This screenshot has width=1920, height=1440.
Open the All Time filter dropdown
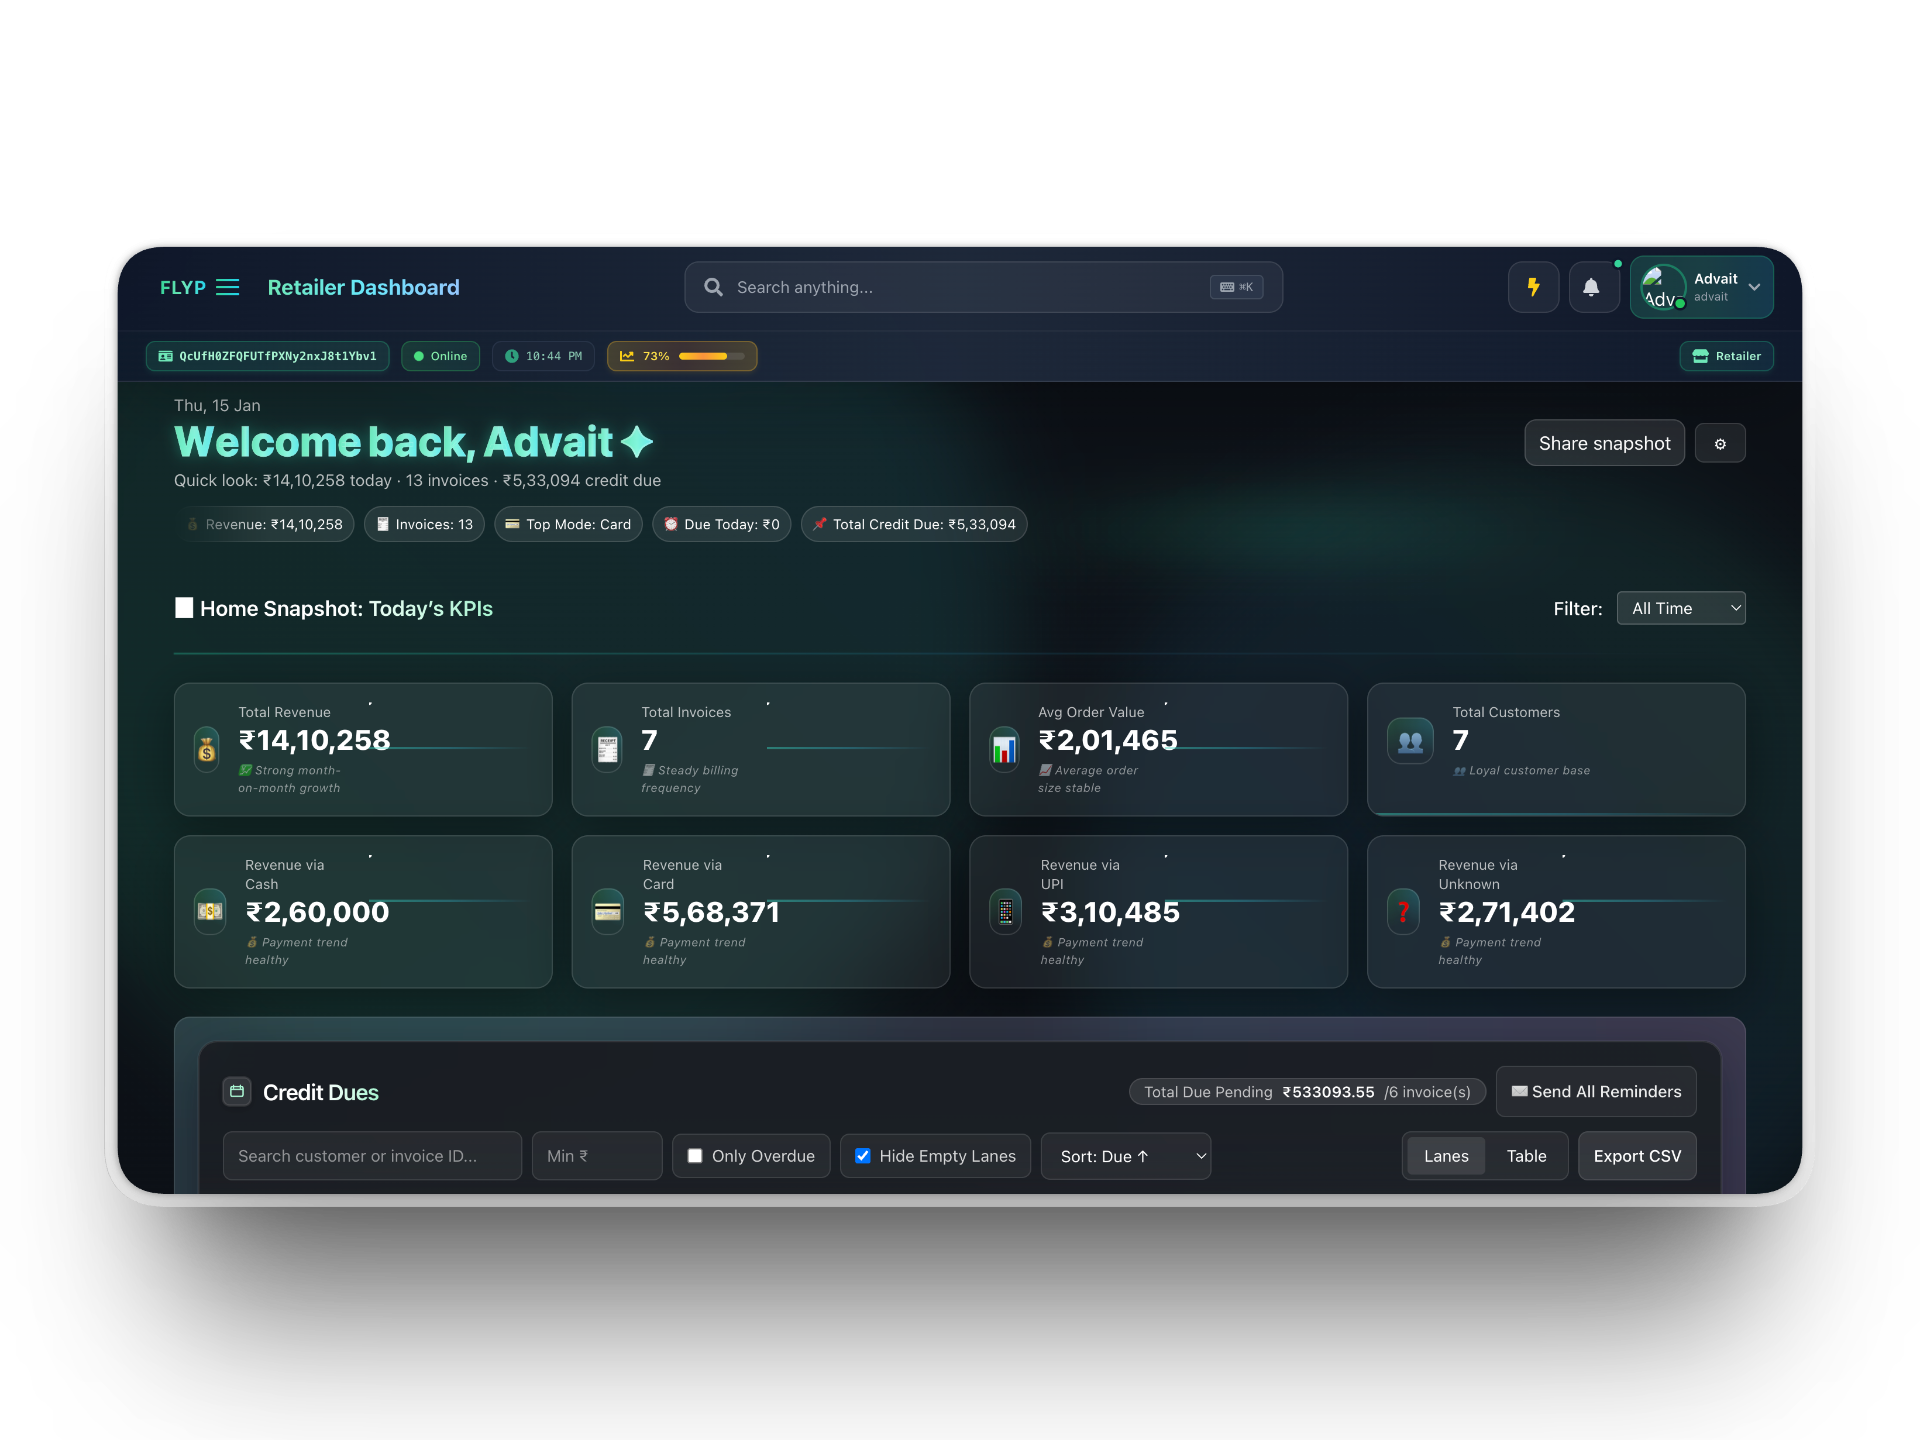tap(1680, 608)
